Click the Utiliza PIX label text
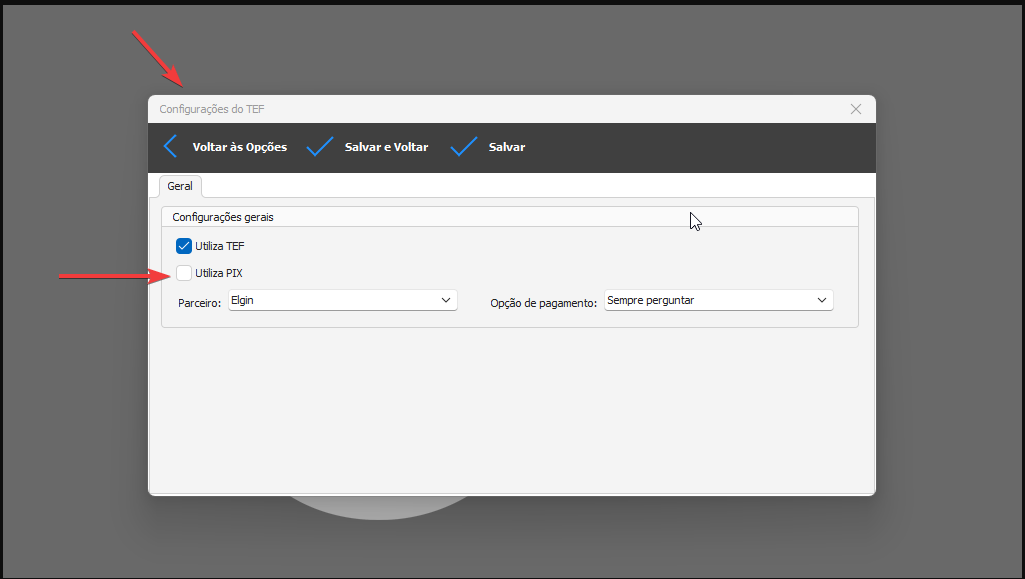 219,272
